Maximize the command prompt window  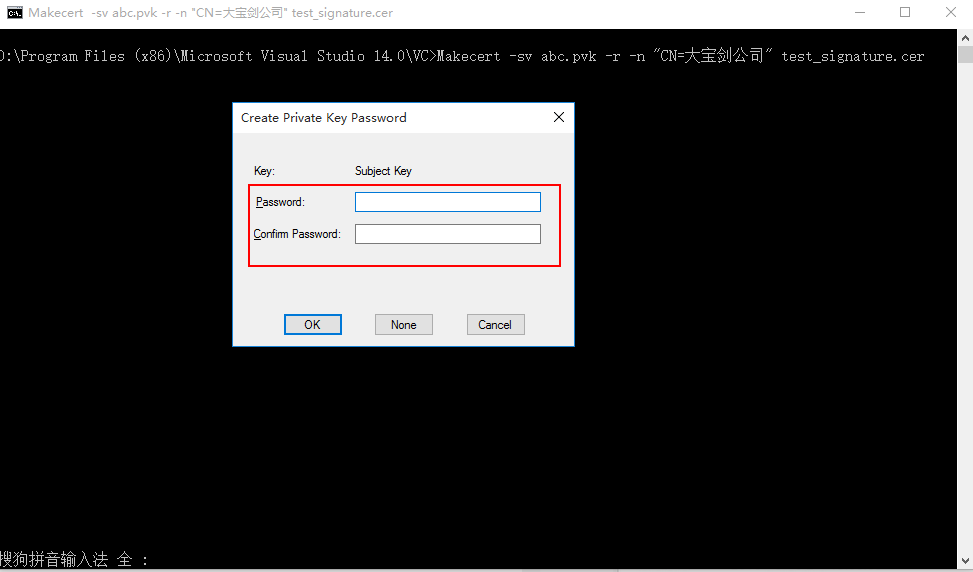905,12
